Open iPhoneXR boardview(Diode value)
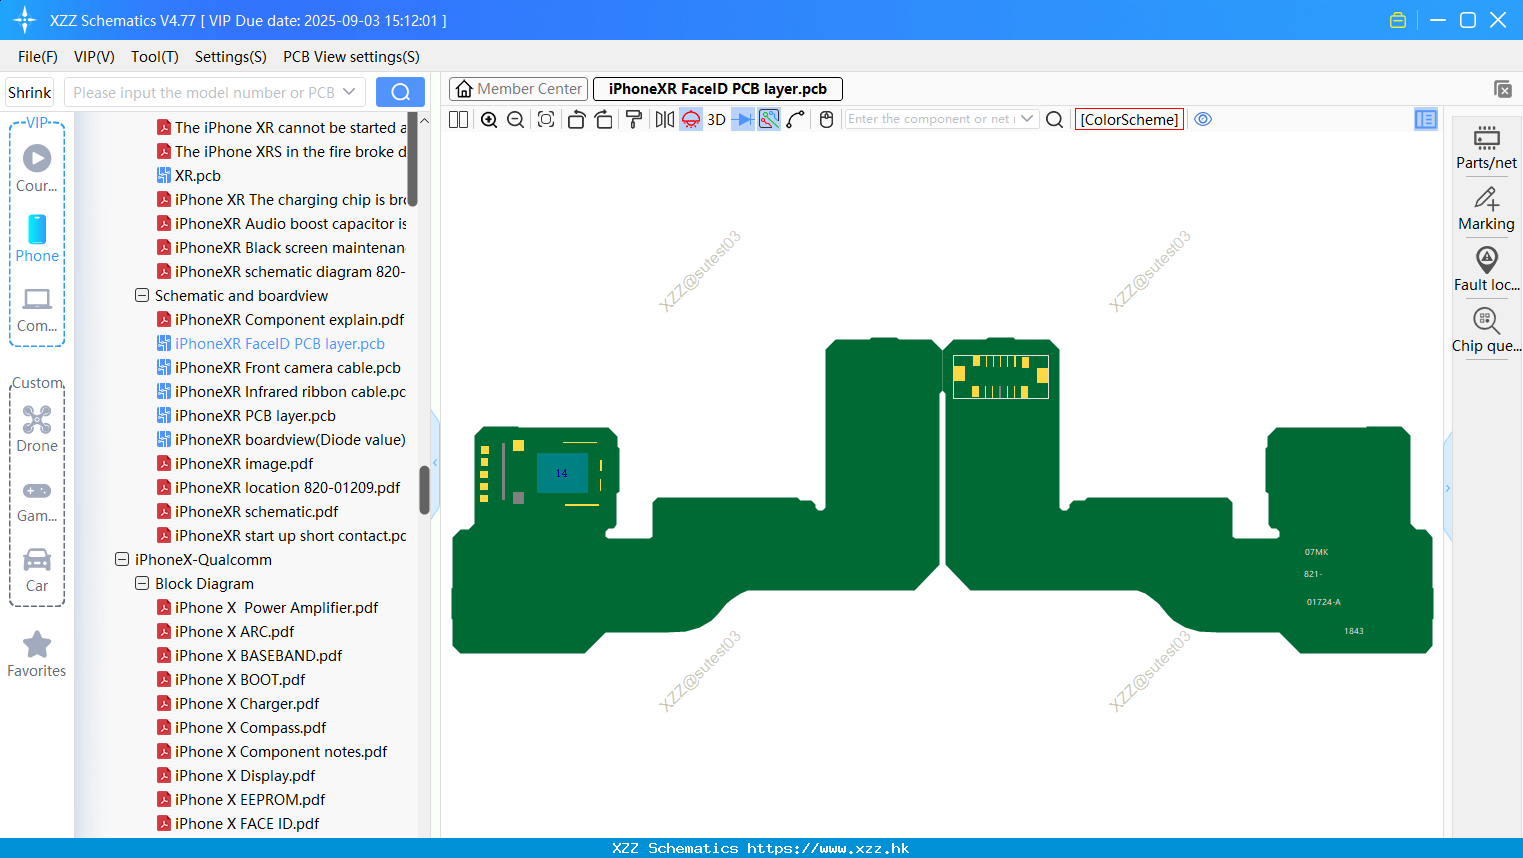 [281, 440]
